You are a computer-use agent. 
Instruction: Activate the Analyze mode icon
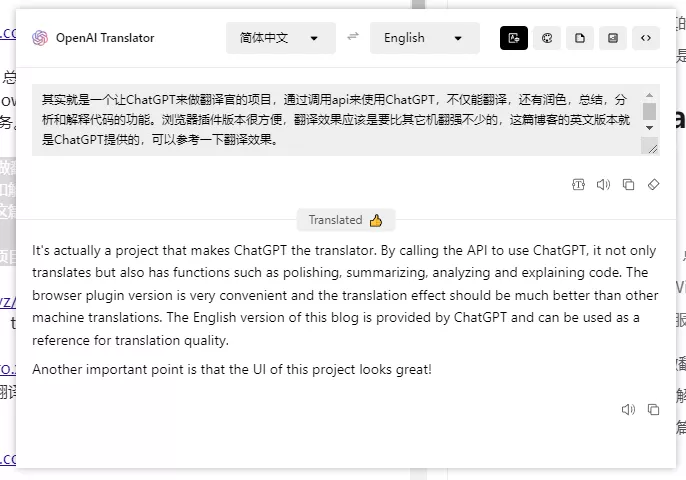pyautogui.click(x=613, y=38)
